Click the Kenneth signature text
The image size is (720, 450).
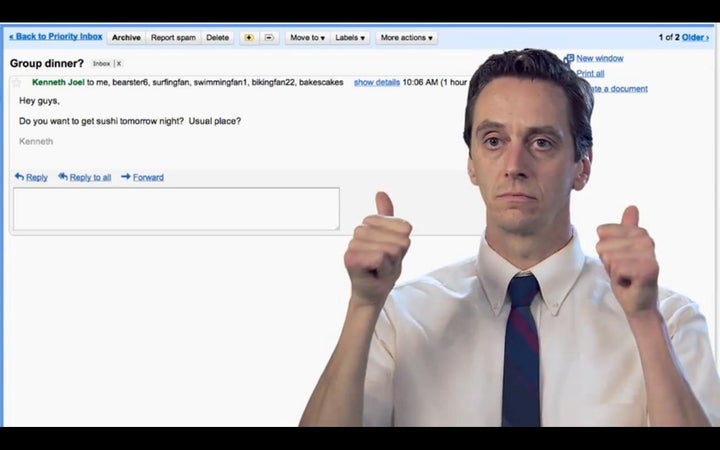click(x=36, y=141)
